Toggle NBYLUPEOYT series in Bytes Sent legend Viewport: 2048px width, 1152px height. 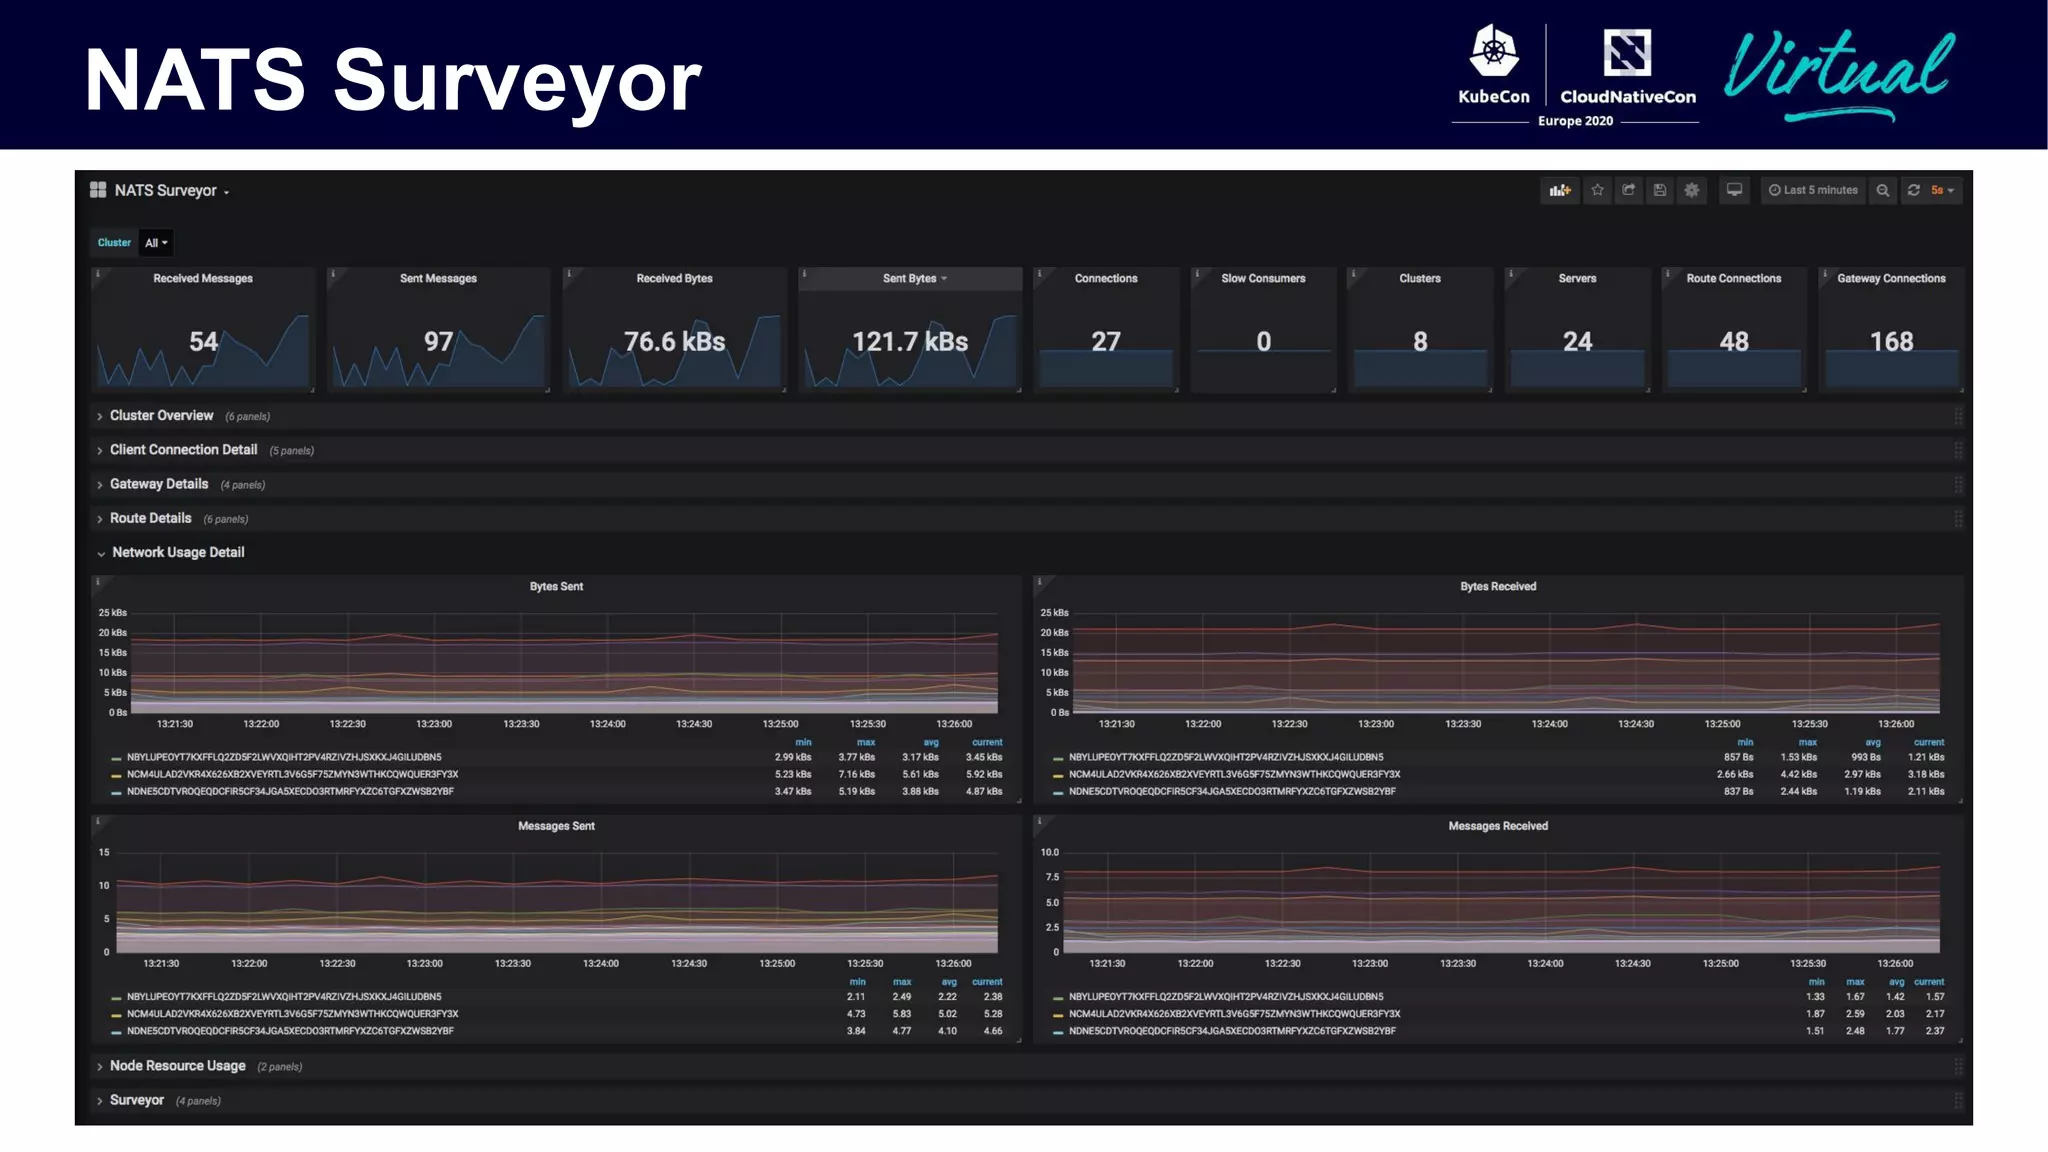point(284,757)
